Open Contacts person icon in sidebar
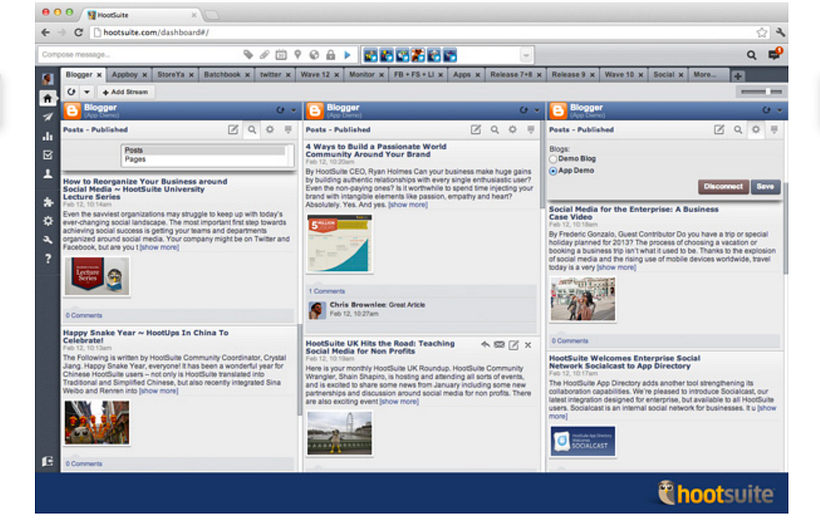The height and width of the screenshot is (525, 820). [48, 174]
